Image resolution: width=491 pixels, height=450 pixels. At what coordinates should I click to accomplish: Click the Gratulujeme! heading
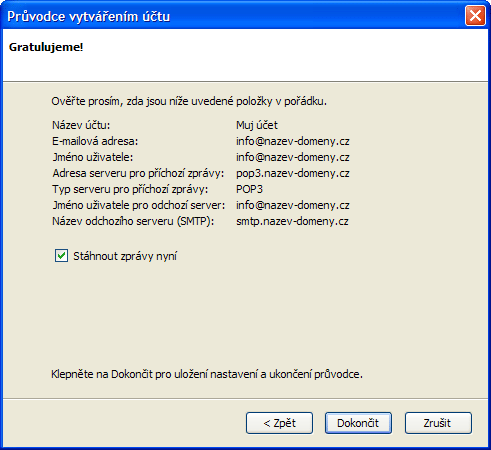point(46,47)
